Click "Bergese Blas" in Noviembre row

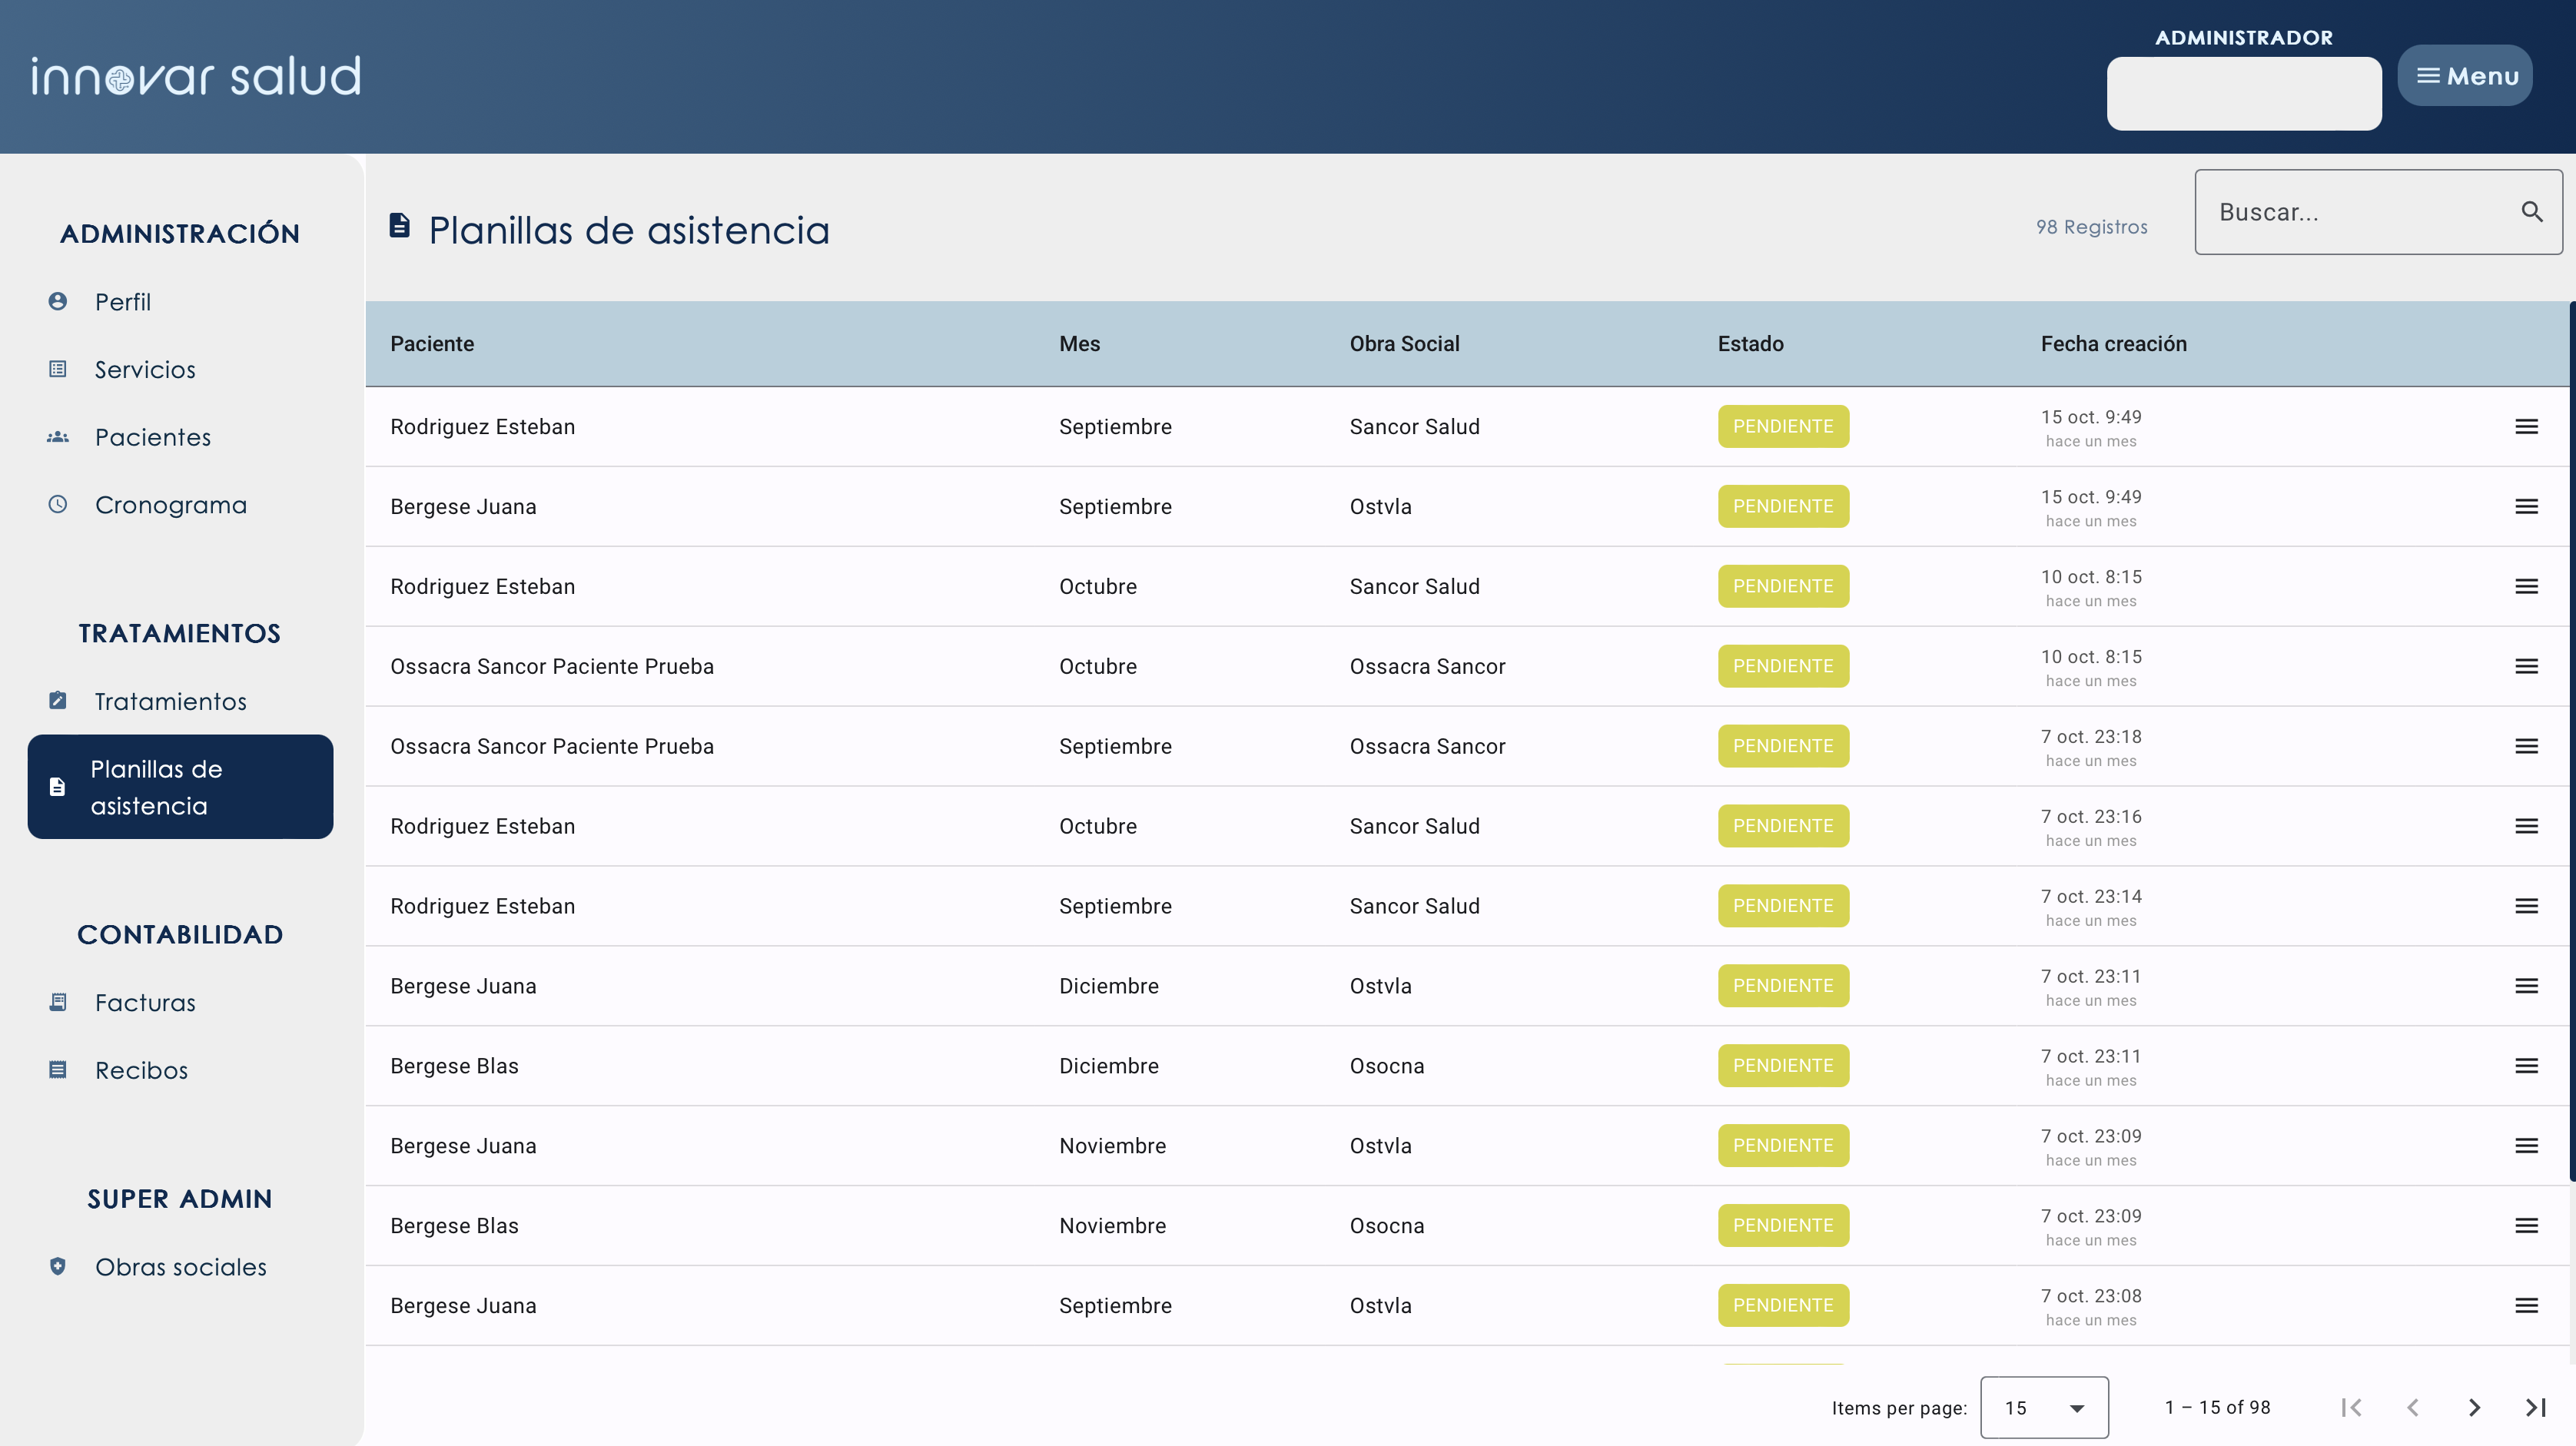coord(454,1226)
